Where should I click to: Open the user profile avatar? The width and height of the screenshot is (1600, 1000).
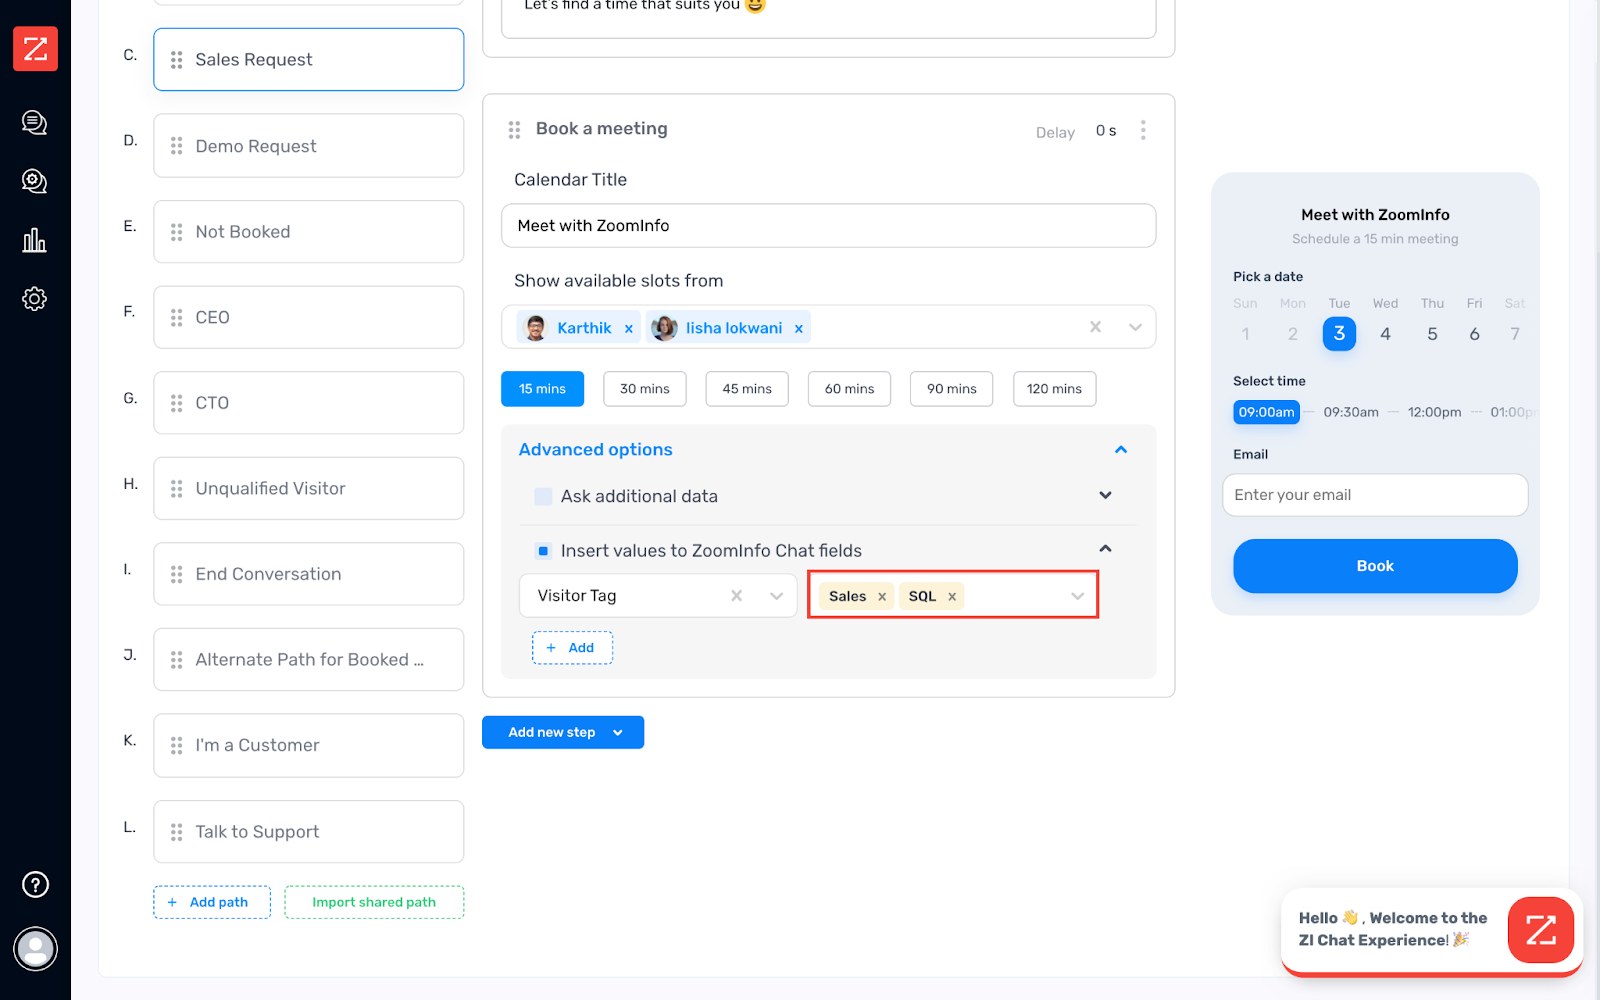[35, 949]
